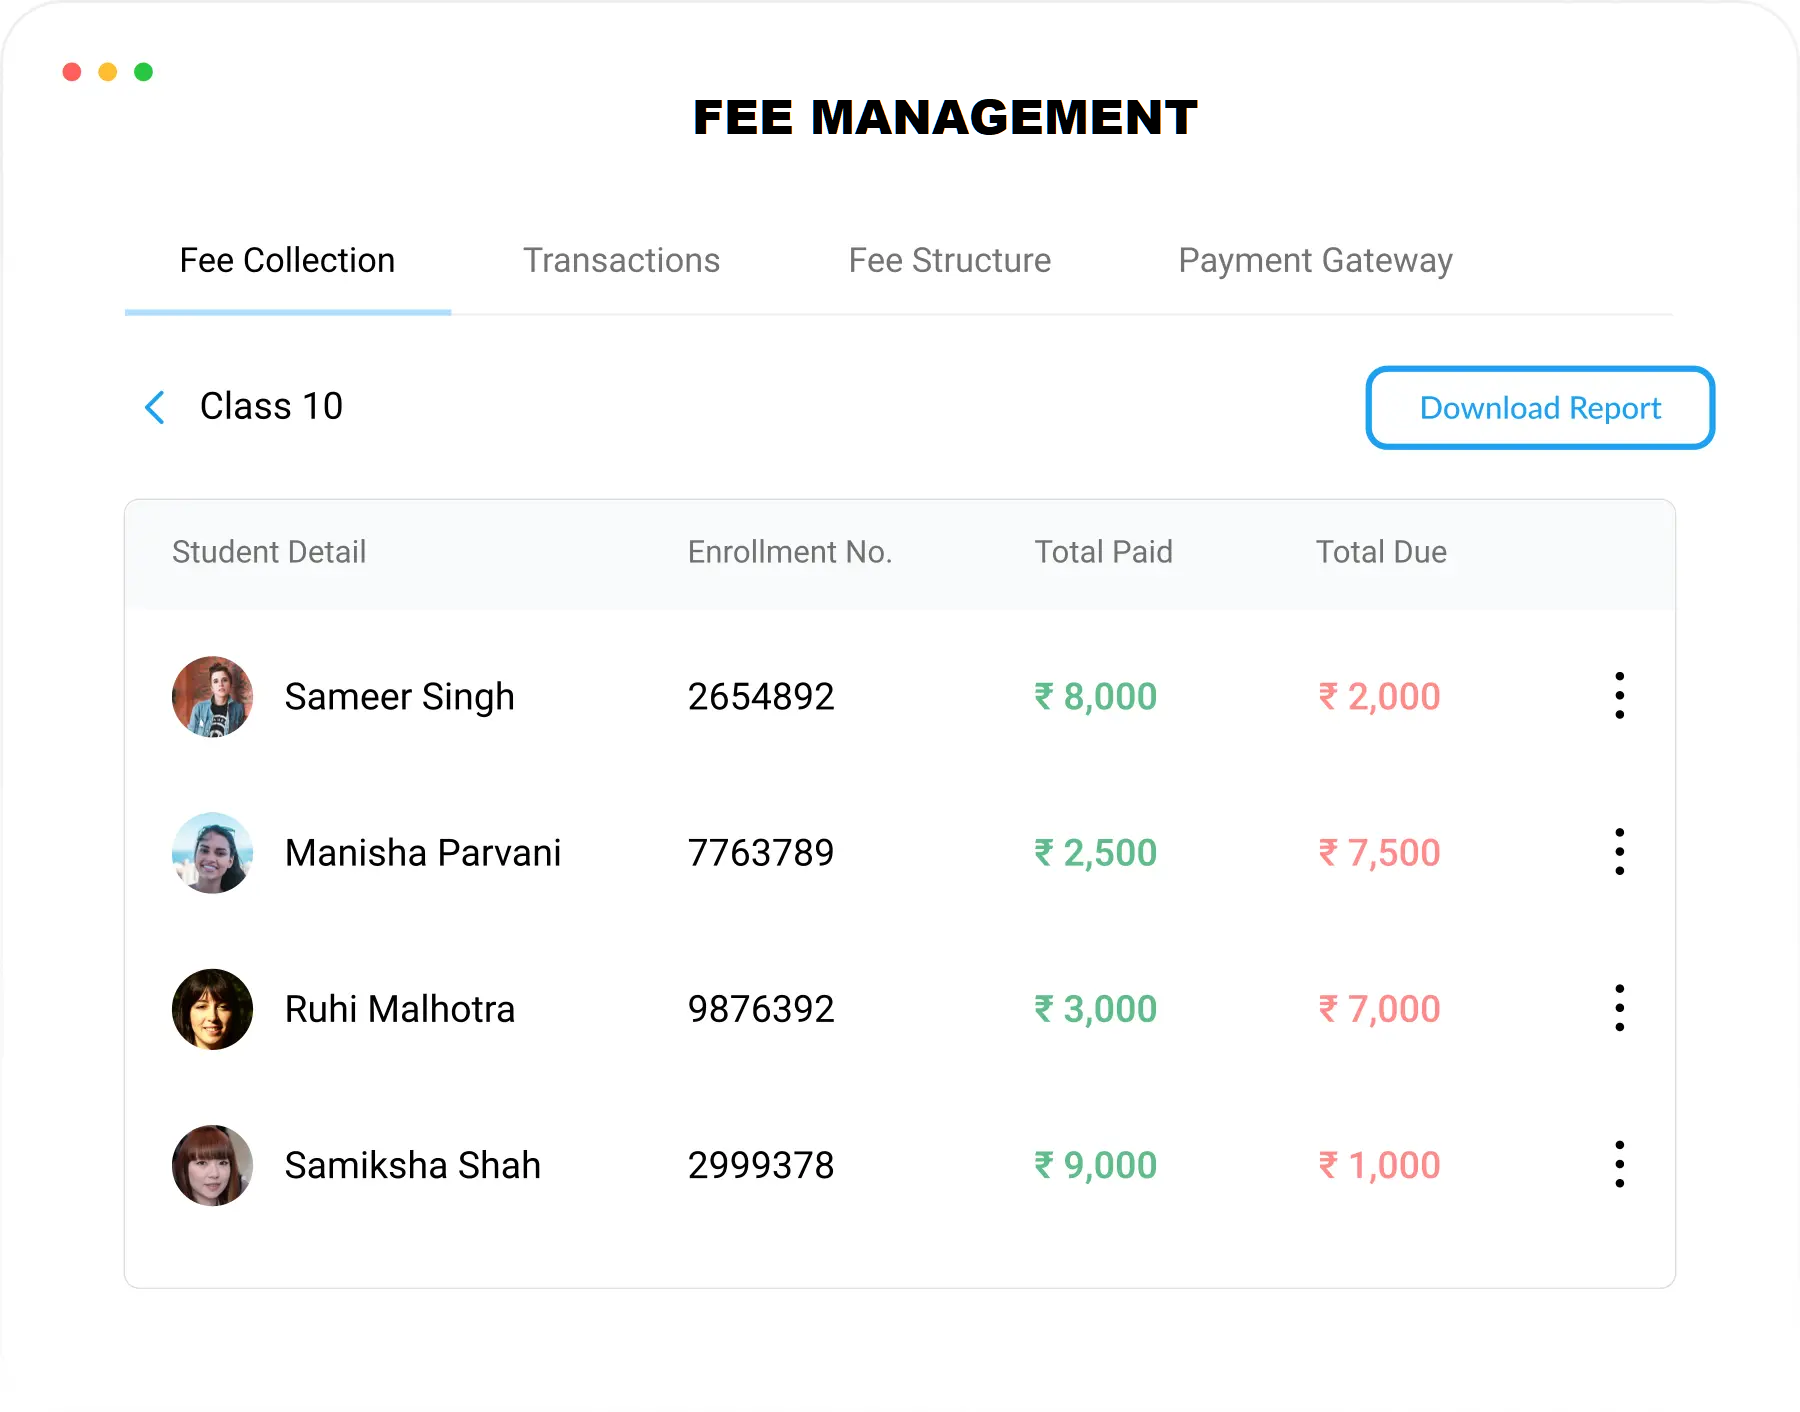The width and height of the screenshot is (1800, 1412).
Task: Click Manisha Parvani's profile photo
Action: [x=212, y=853]
